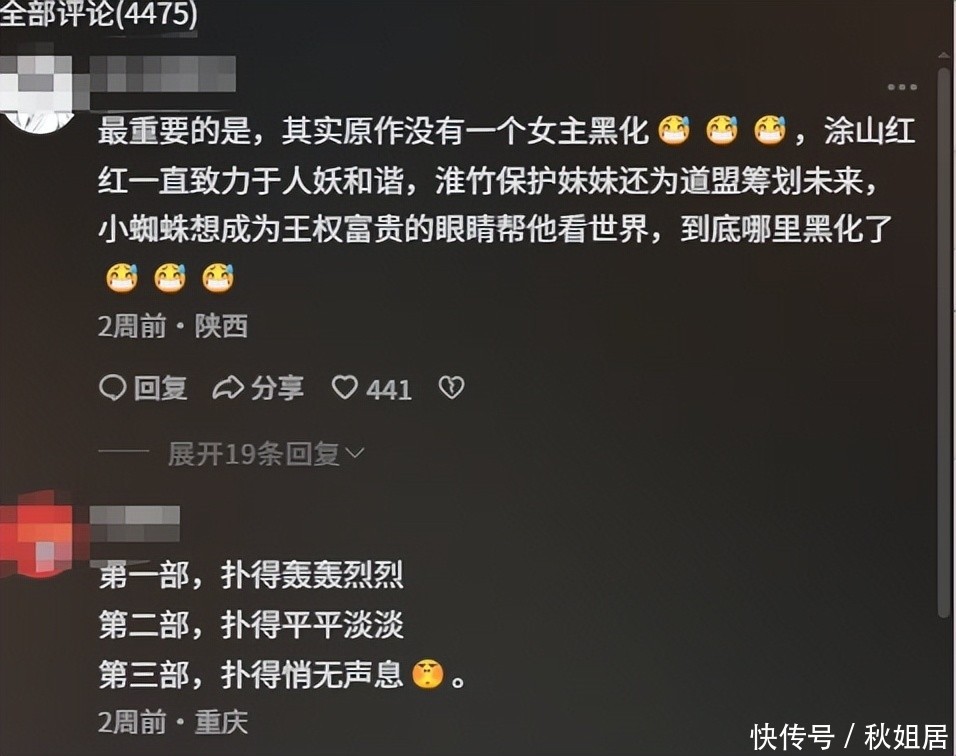956x756 pixels.
Task: Click the reply speech bubble icon
Action: coord(112,388)
